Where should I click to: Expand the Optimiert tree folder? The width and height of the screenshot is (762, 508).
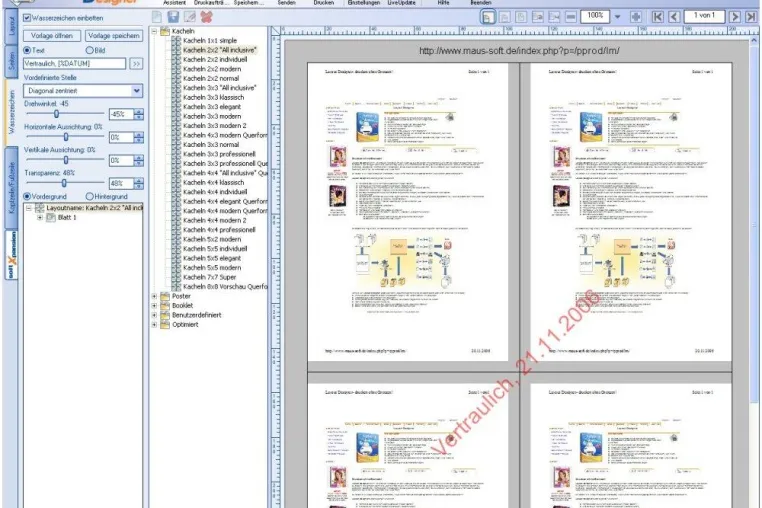(x=154, y=324)
